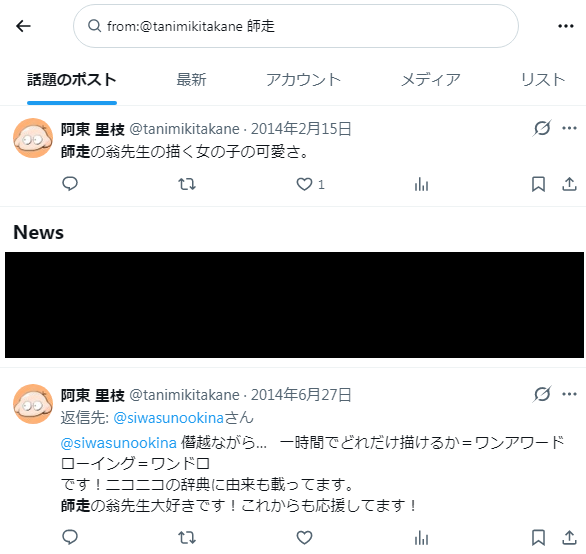This screenshot has height=554, width=586.
Task: Repost the 2014年2月15日 post
Action: point(186,184)
